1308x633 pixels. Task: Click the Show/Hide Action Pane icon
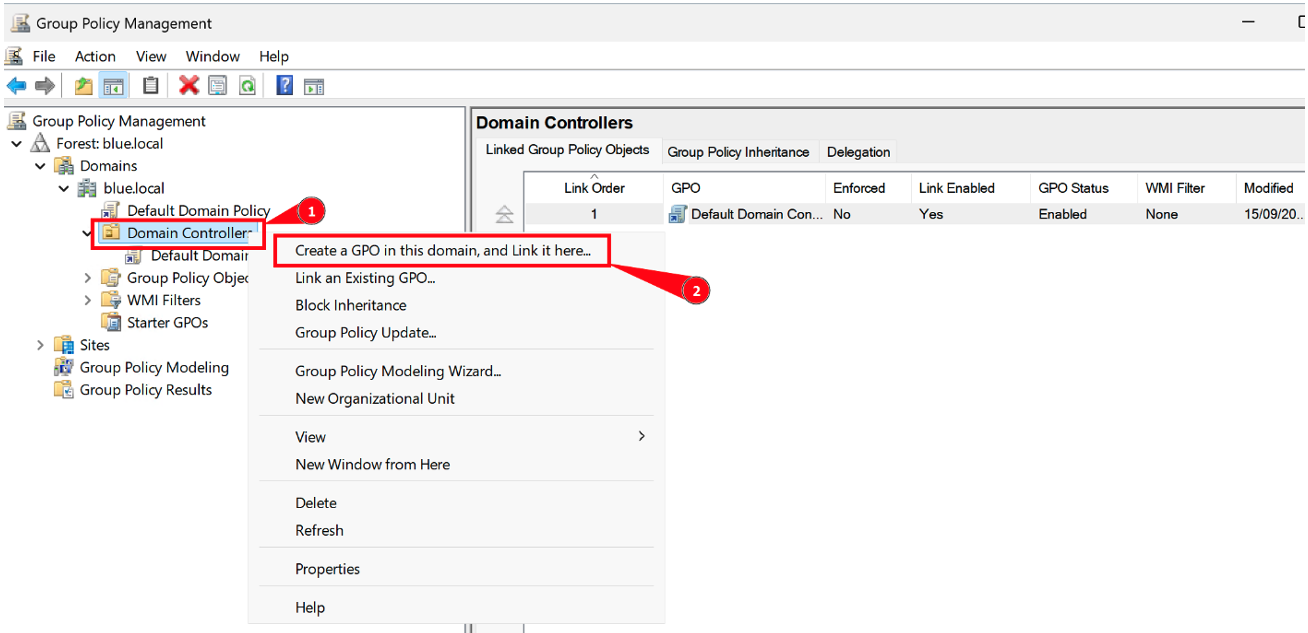314,86
